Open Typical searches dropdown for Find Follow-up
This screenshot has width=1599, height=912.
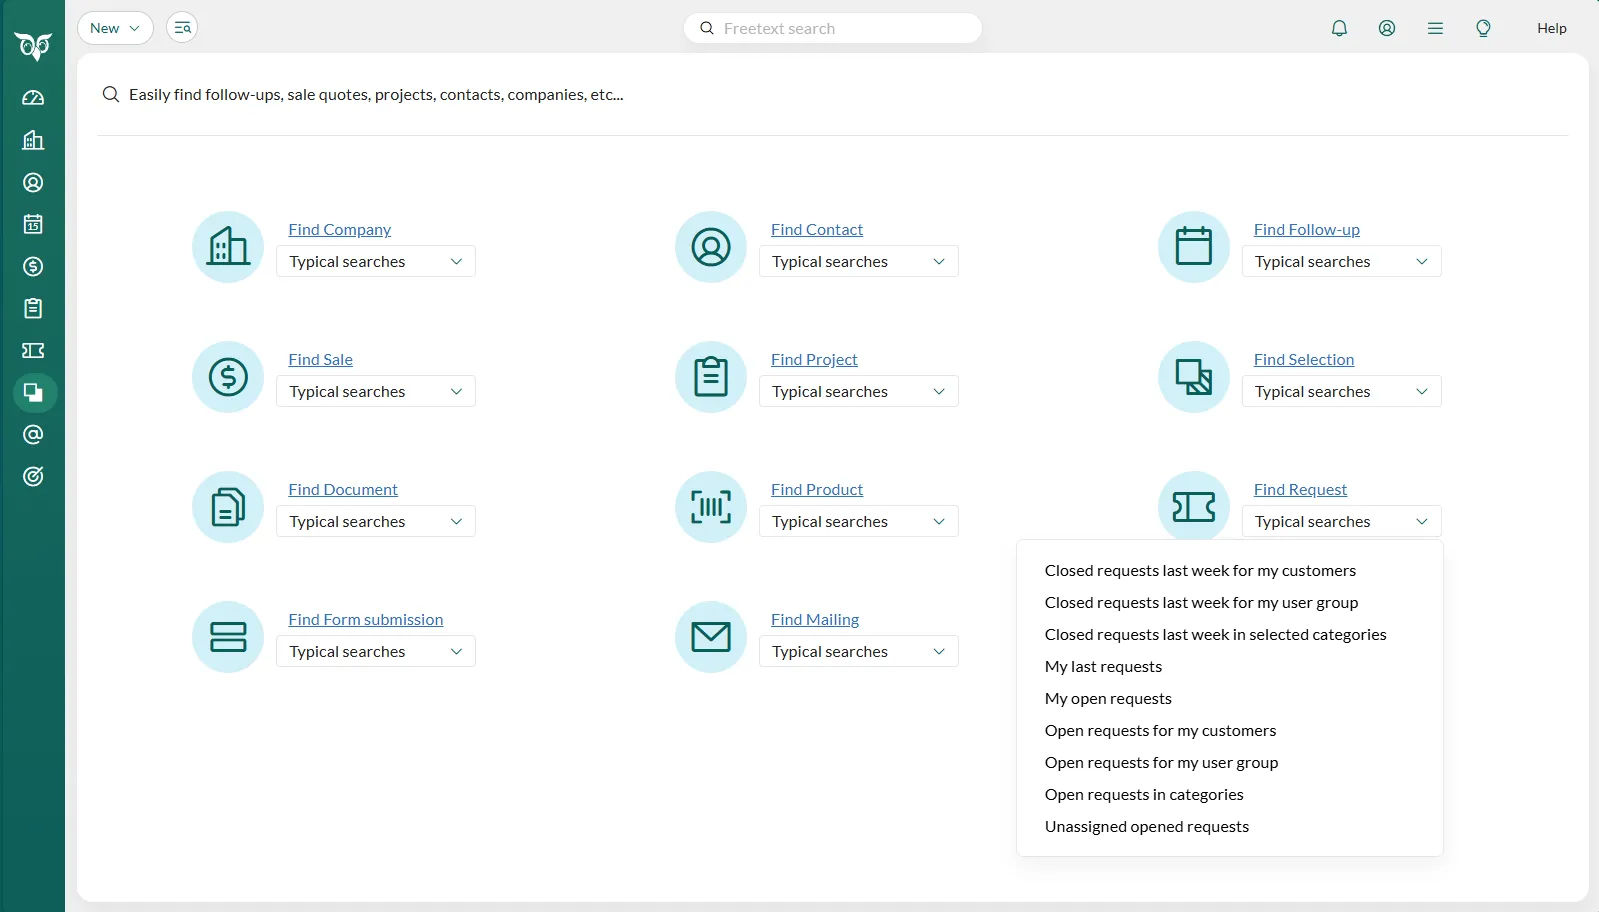1341,261
